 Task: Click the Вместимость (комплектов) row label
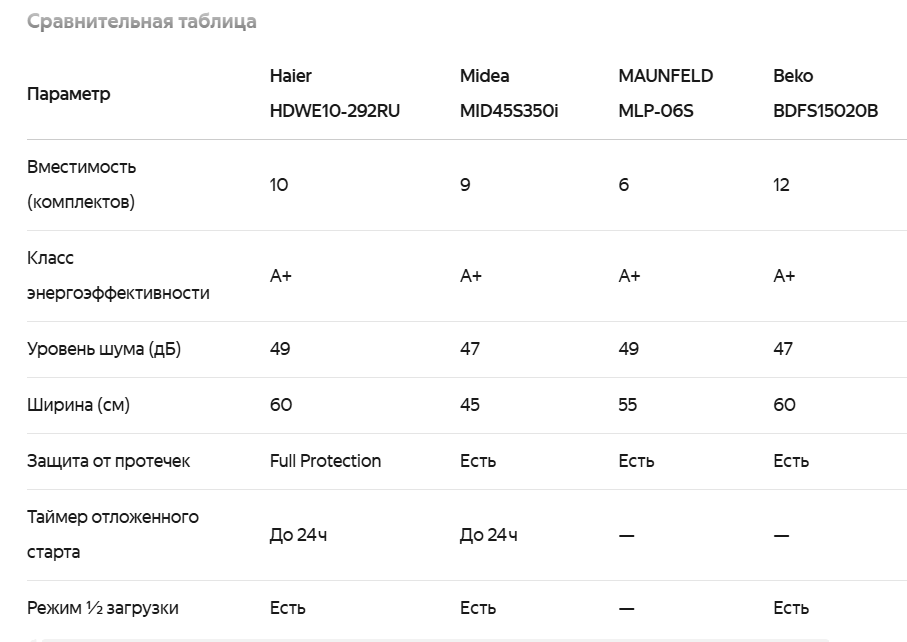[x=82, y=185]
